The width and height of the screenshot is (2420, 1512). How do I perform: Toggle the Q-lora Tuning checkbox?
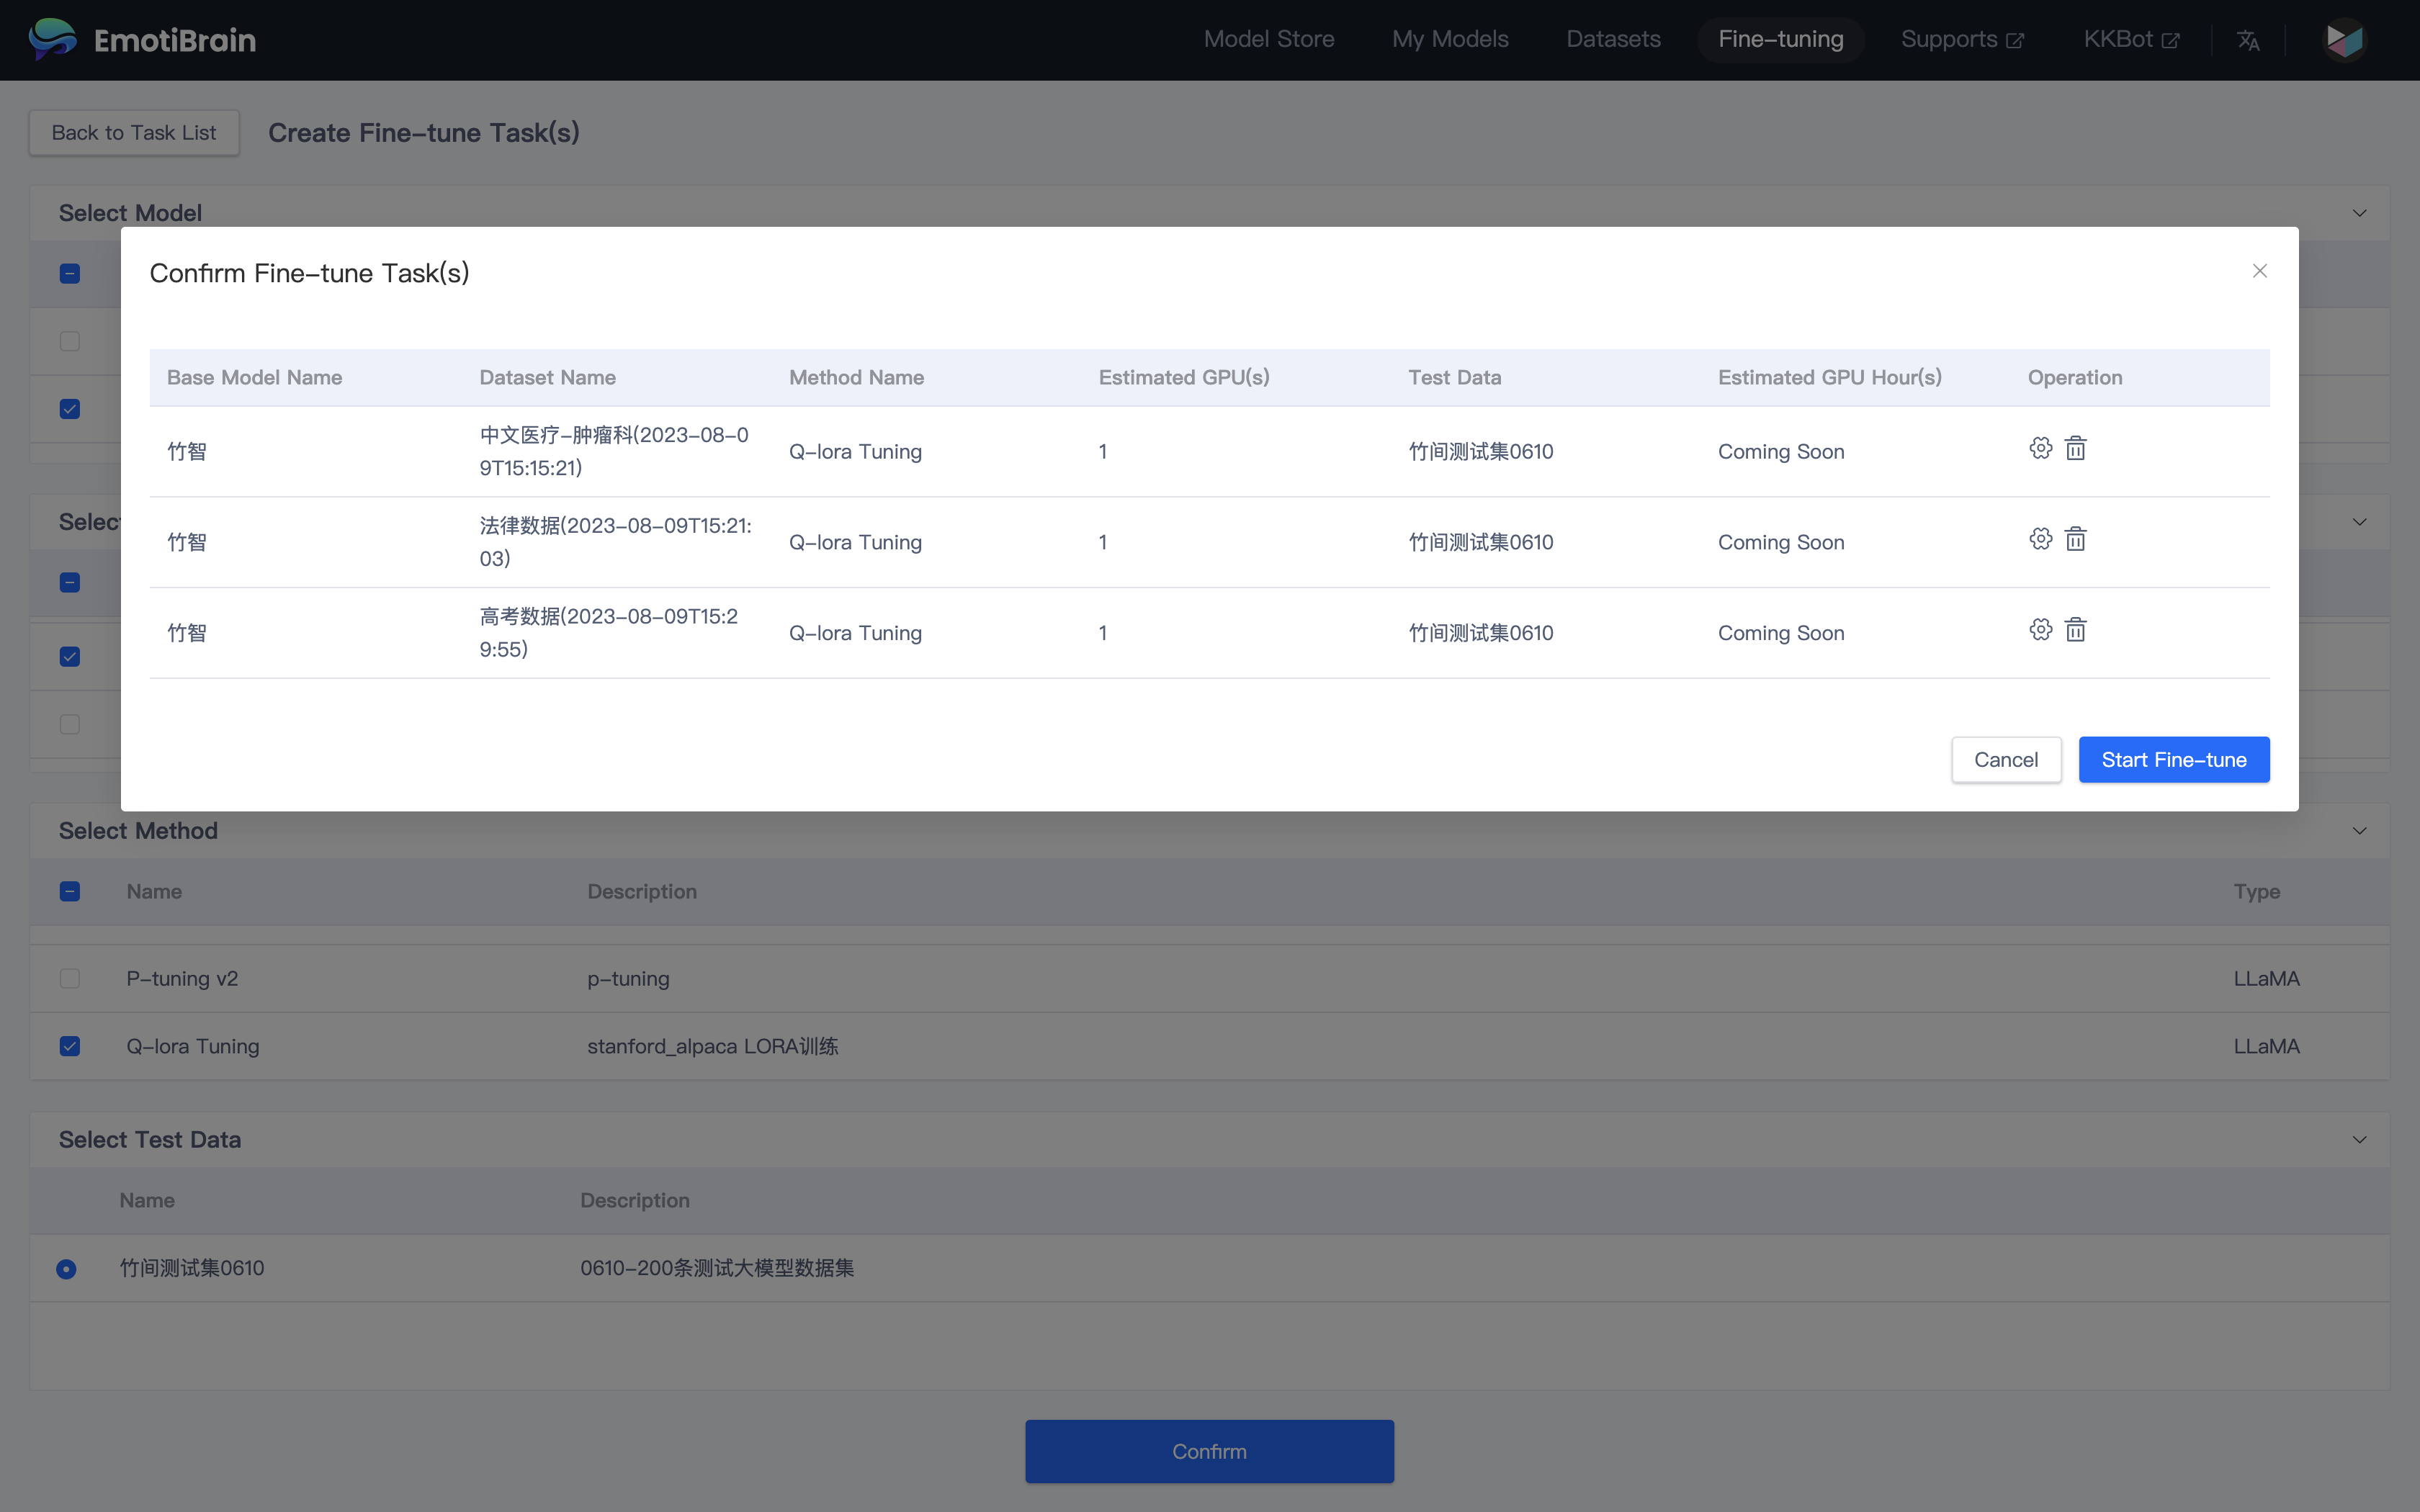click(x=70, y=1046)
